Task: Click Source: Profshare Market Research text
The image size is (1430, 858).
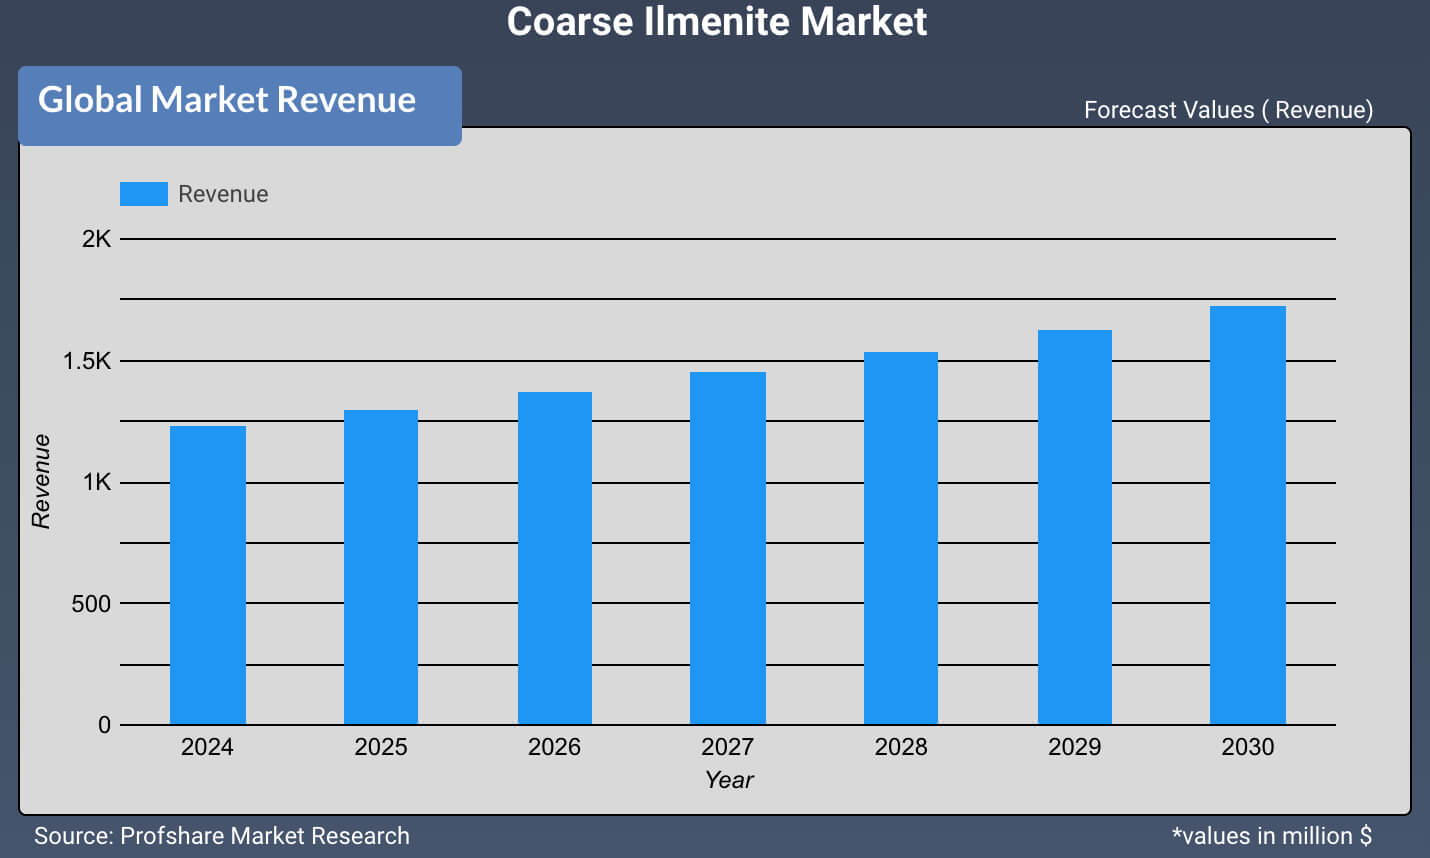Action: [x=222, y=836]
